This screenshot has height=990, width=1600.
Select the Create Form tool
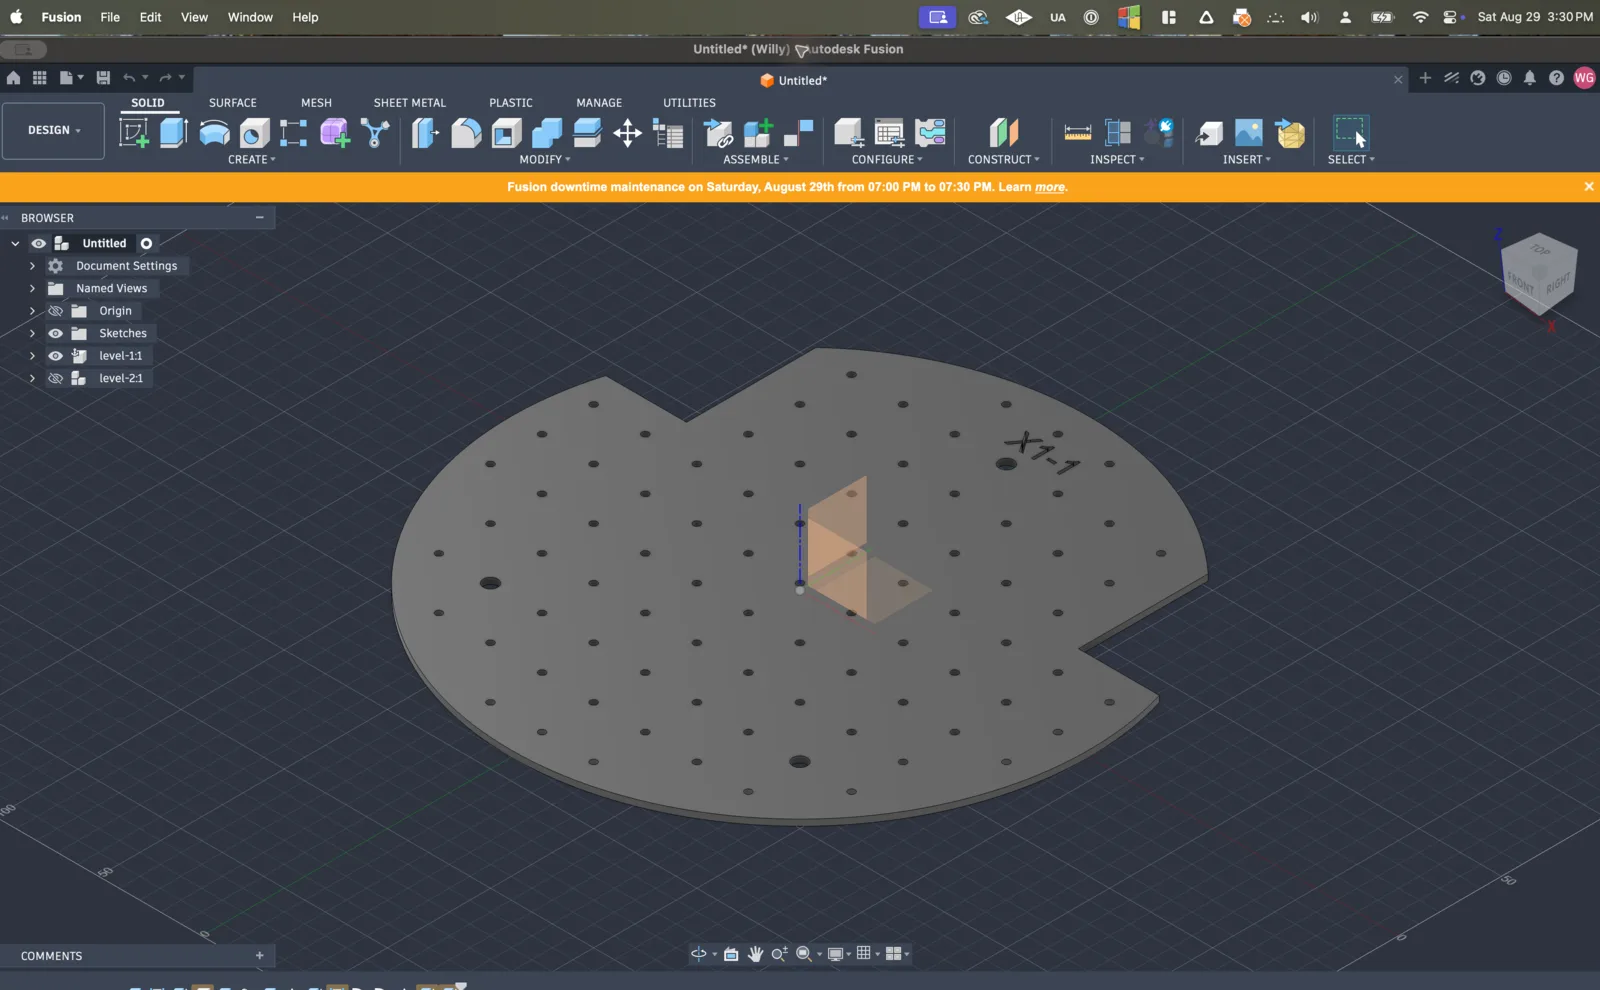pyautogui.click(x=335, y=132)
